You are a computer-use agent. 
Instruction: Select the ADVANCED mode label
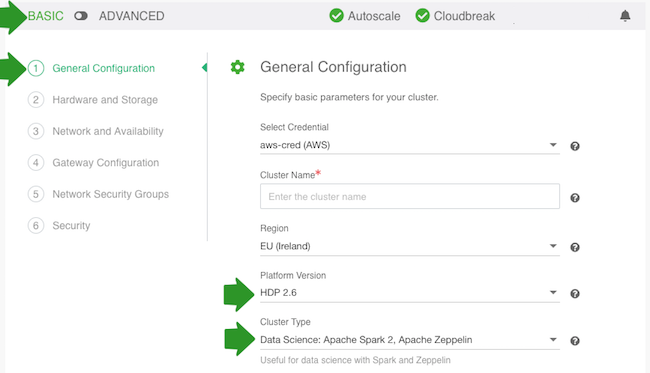coord(131,16)
